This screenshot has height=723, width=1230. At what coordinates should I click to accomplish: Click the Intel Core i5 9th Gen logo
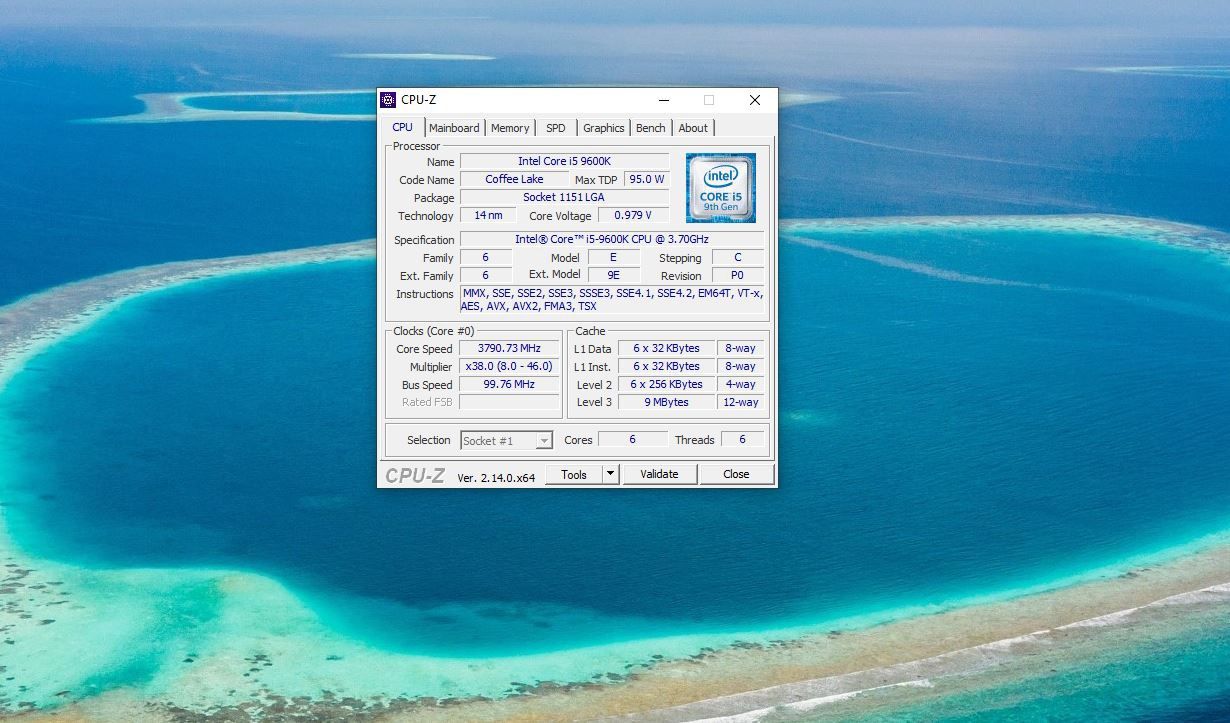720,187
